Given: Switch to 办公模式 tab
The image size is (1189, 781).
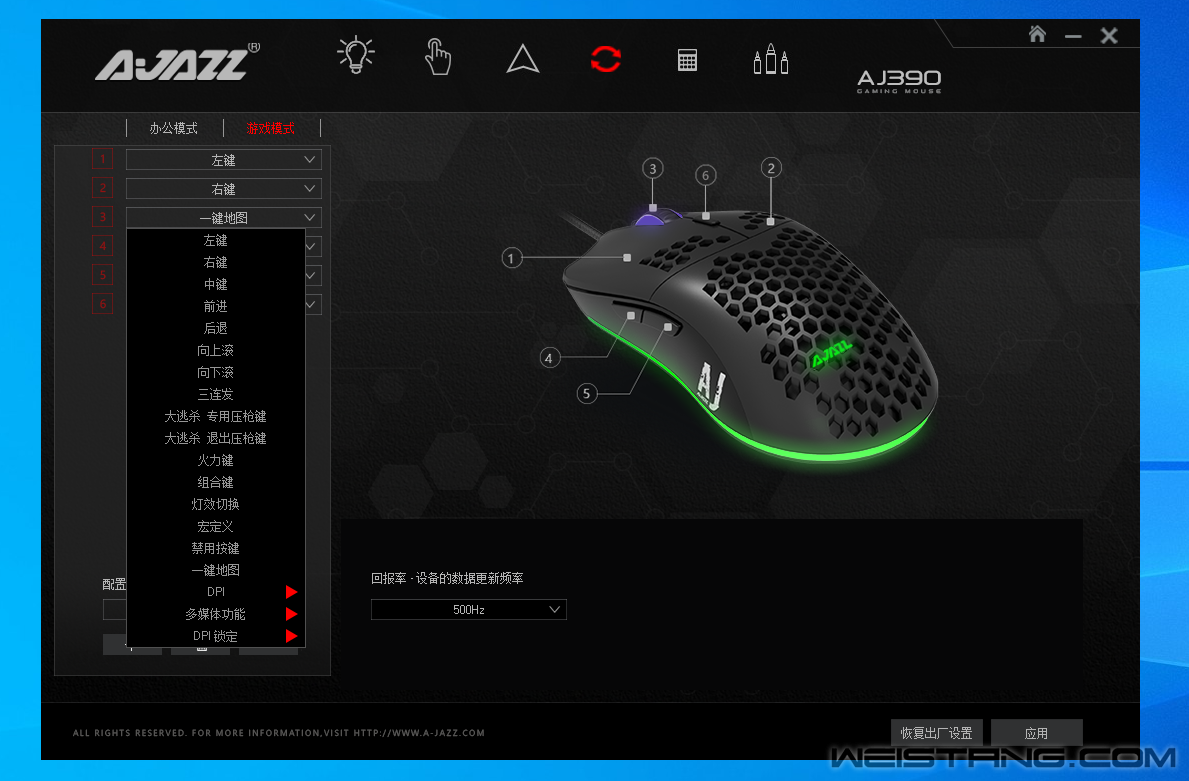Looking at the screenshot, I should [x=174, y=128].
